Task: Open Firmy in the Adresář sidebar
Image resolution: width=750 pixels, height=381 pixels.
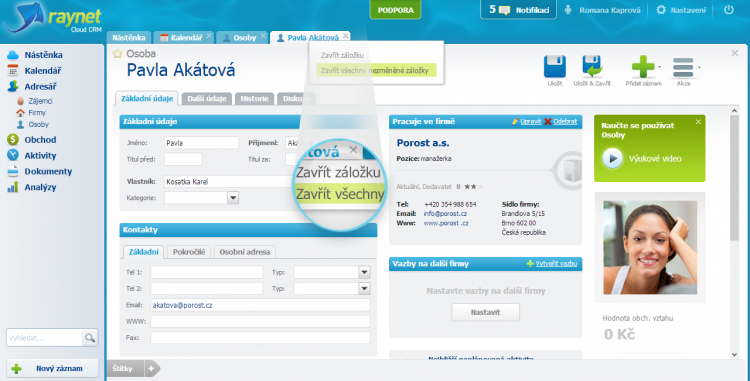Action: pos(37,113)
